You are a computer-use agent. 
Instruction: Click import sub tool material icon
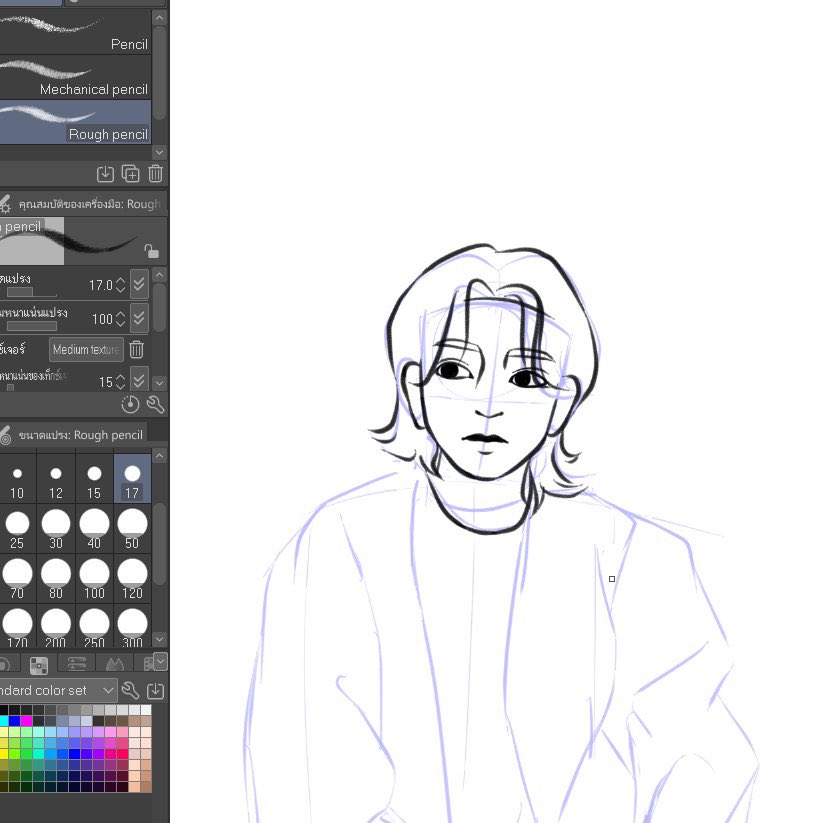click(x=105, y=174)
